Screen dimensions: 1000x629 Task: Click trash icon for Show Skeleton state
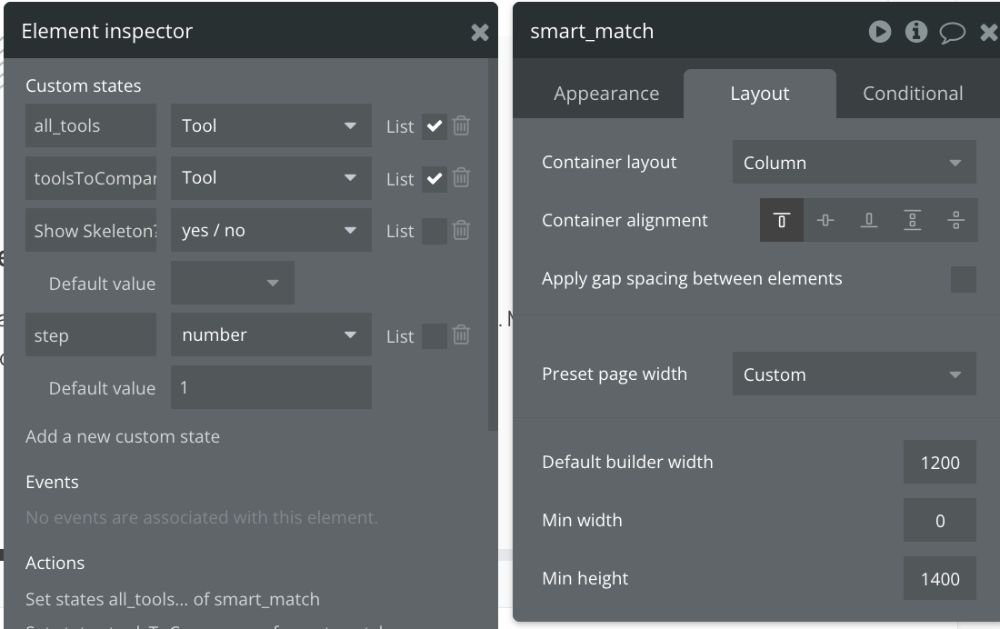461,230
